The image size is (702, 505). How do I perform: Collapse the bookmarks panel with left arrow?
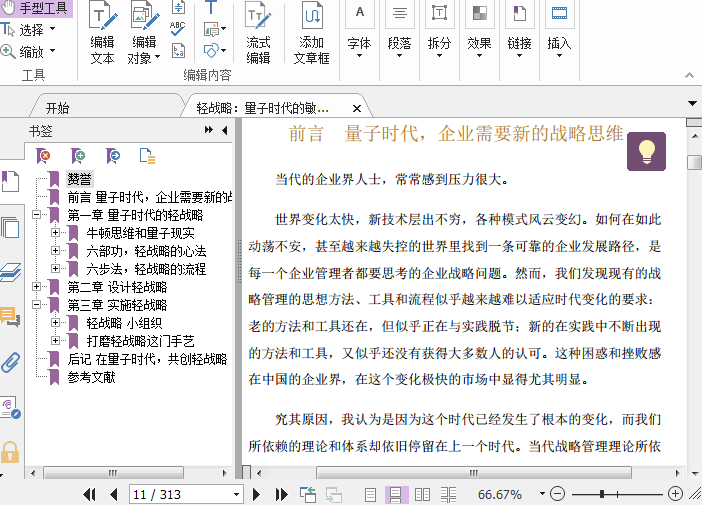tap(225, 130)
